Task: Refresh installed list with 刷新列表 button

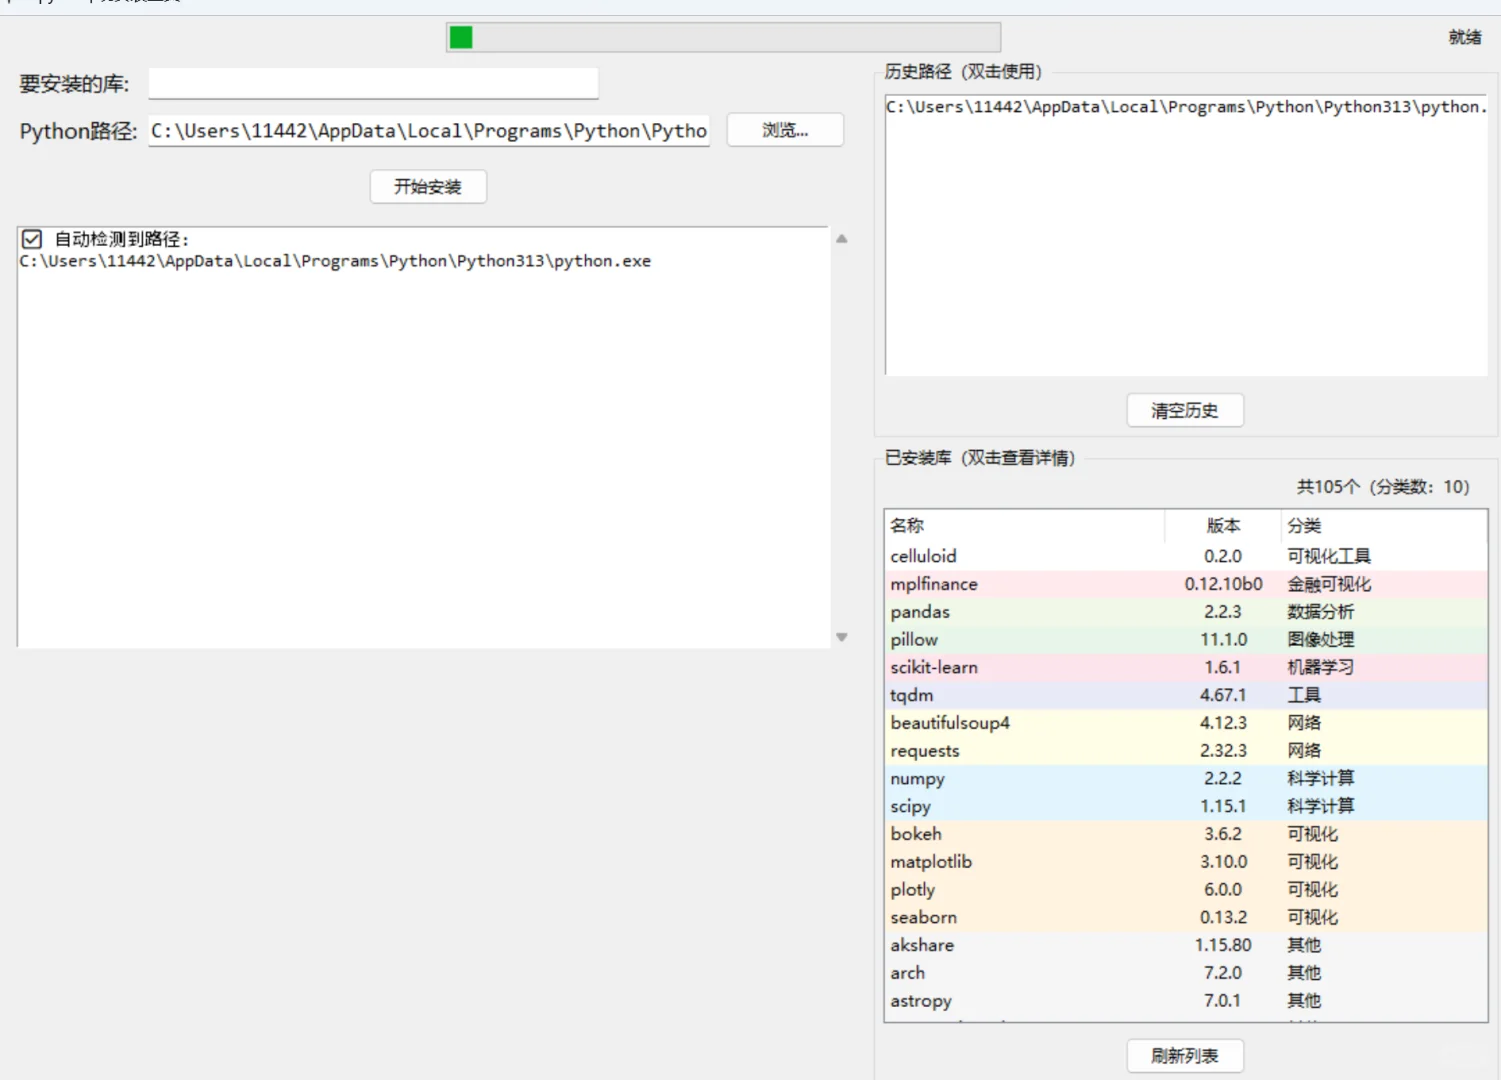Action: 1185,1056
